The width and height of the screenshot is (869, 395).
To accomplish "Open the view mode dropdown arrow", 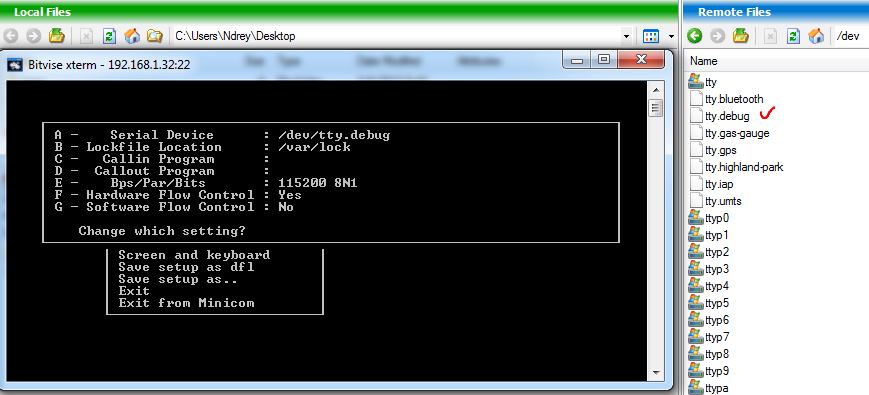I will pos(671,37).
